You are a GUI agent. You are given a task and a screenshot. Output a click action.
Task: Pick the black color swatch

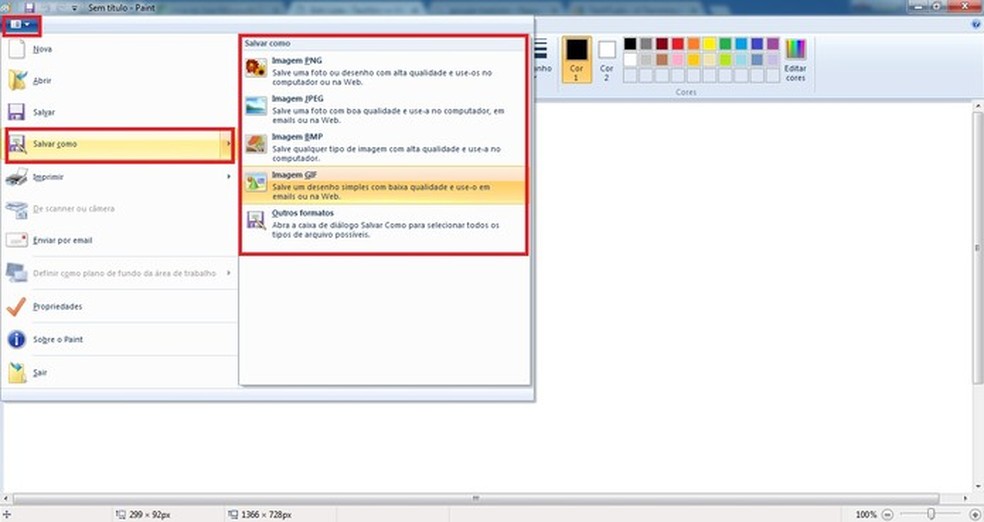point(630,43)
